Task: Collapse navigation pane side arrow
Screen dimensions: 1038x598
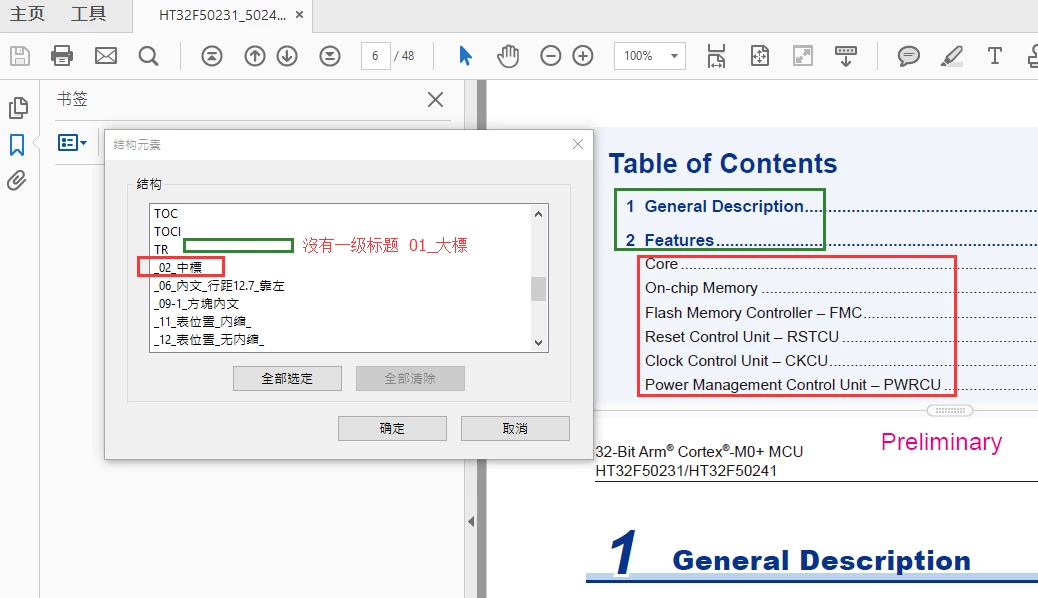Action: 471,521
